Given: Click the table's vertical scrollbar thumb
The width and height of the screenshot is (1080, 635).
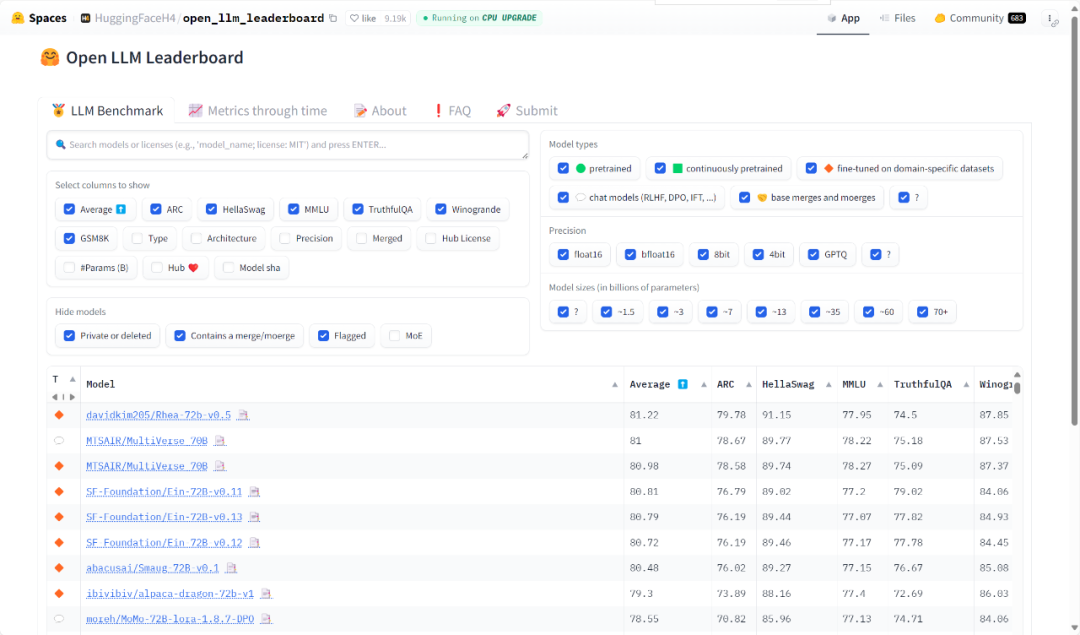Looking at the screenshot, I should [1017, 387].
